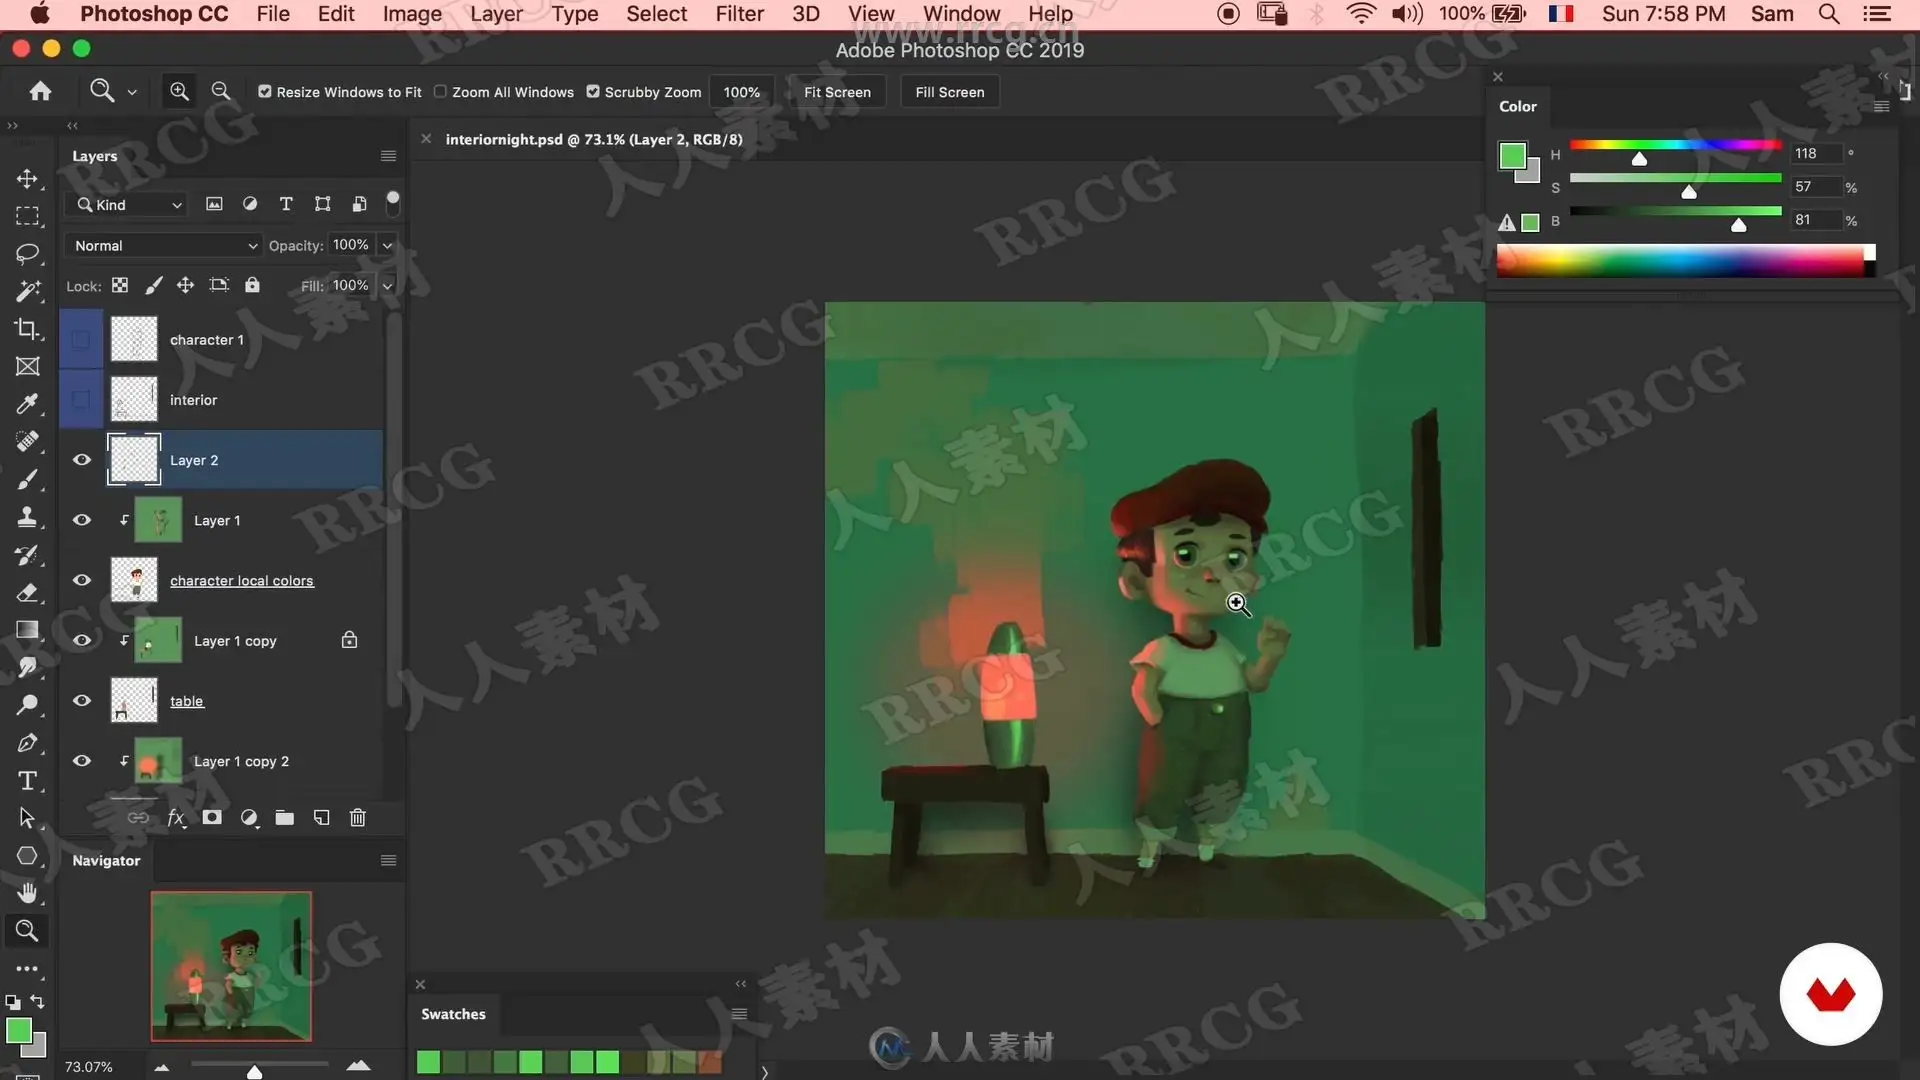Image resolution: width=1920 pixels, height=1080 pixels.
Task: Click the Navigator preview thumbnail
Action: (x=231, y=966)
